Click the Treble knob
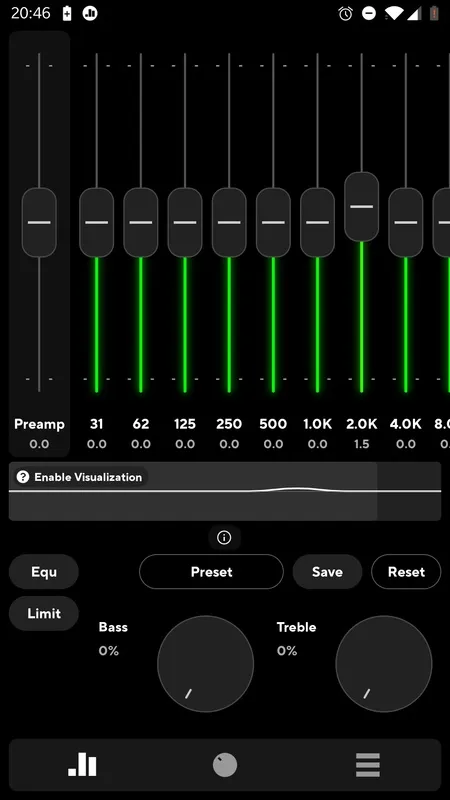Screen dimensions: 450x800 coord(384,663)
